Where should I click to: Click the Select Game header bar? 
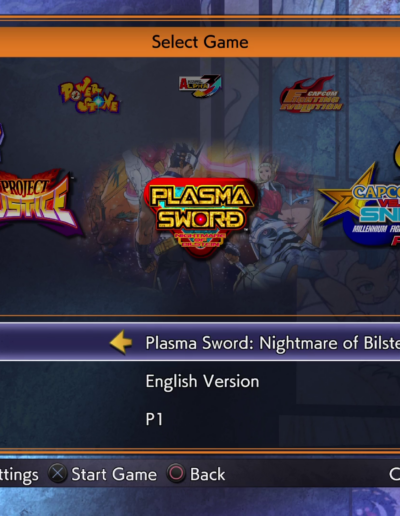coord(200,42)
